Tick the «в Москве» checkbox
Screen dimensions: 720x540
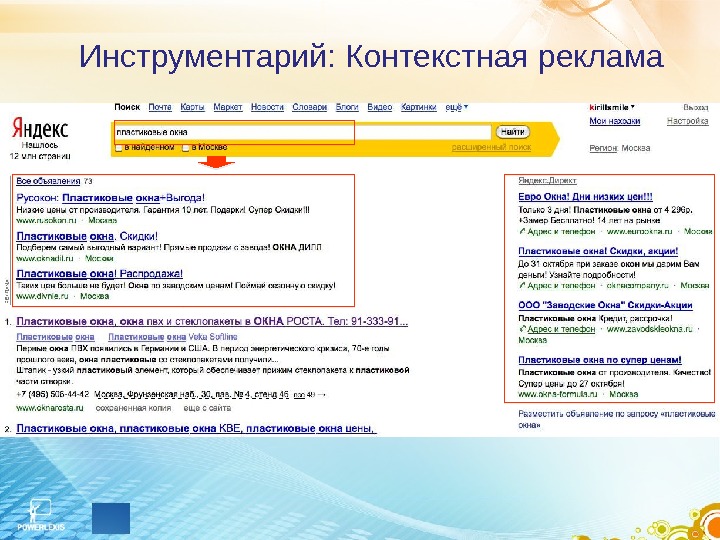[x=186, y=148]
